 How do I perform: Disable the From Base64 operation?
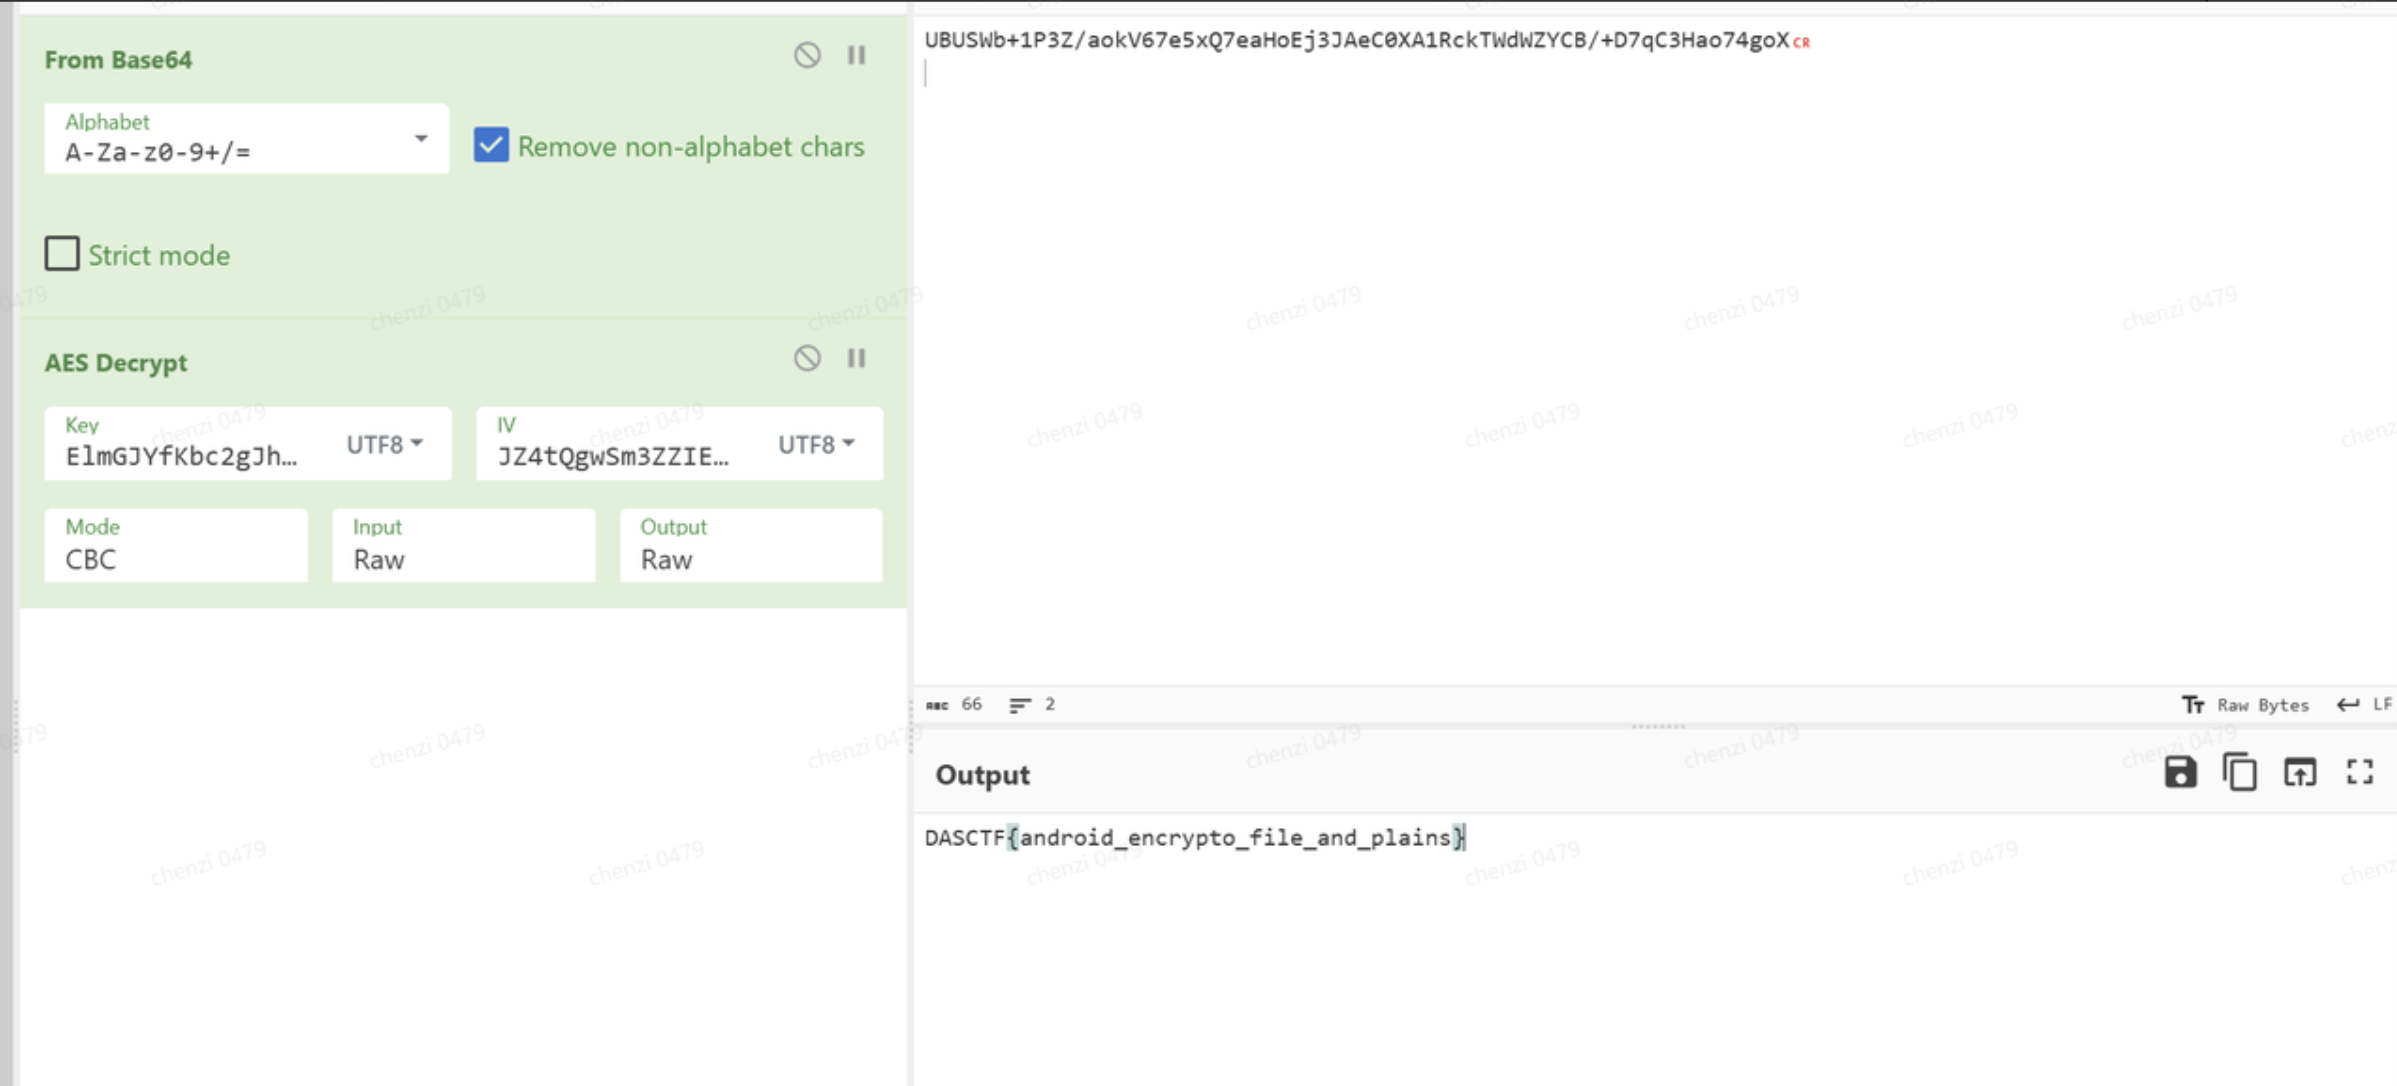(807, 55)
